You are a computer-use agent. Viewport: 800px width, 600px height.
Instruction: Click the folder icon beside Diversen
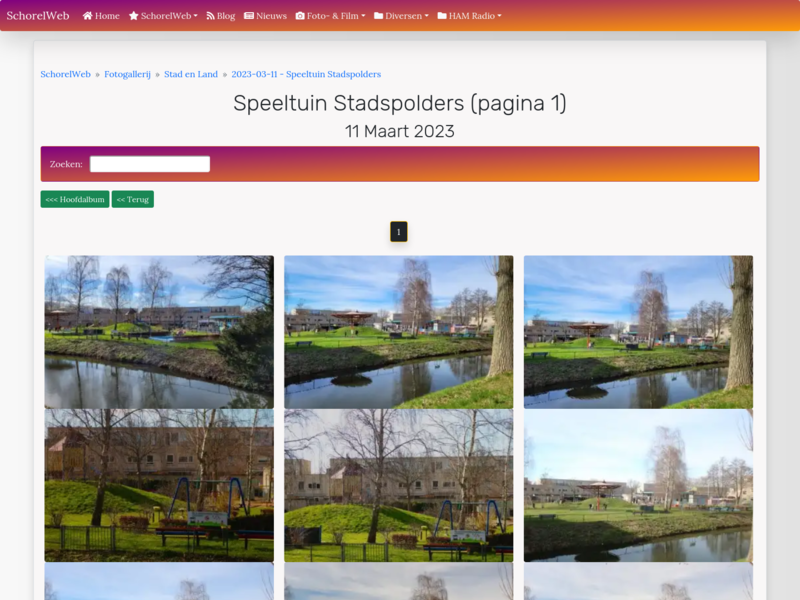379,16
